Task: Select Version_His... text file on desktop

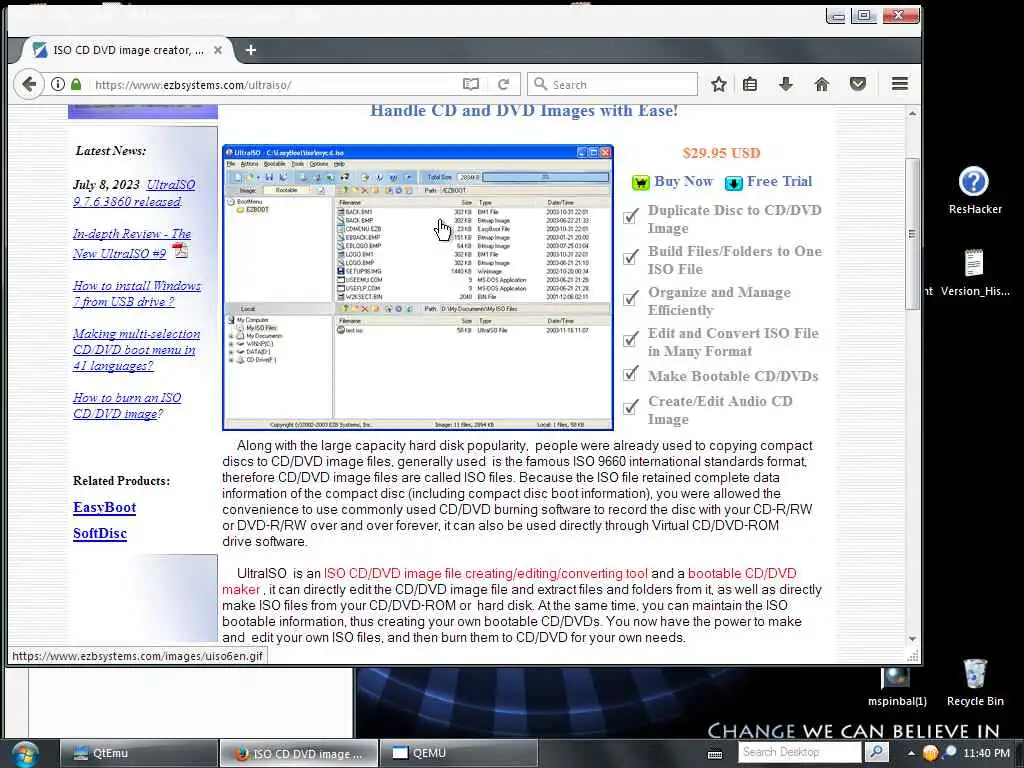Action: click(974, 272)
